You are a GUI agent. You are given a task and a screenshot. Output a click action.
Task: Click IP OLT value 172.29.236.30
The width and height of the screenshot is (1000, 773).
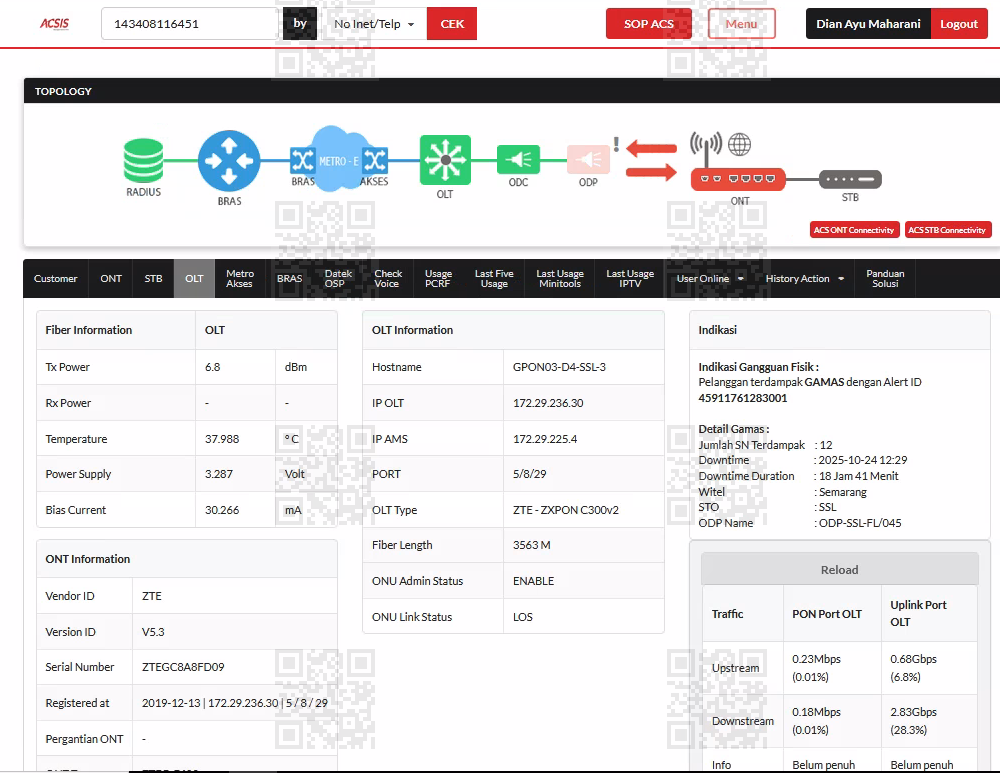click(x=548, y=403)
